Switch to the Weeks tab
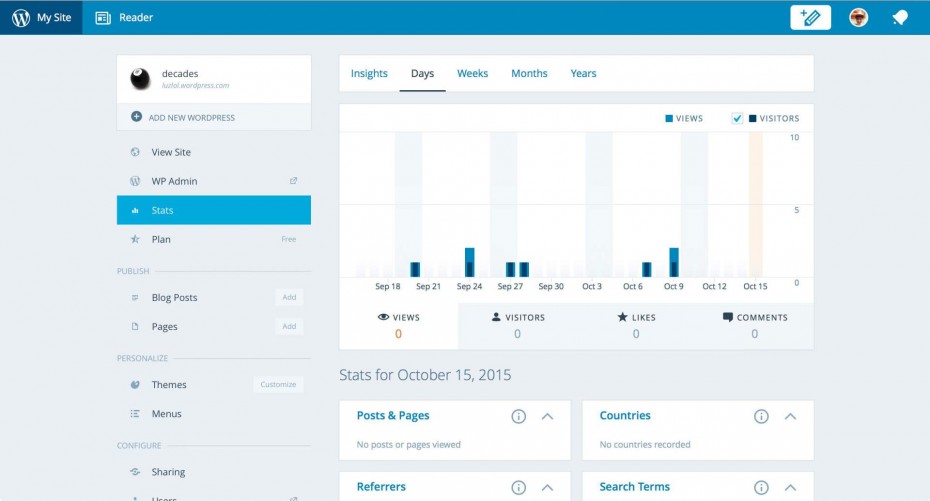Screen dimensions: 930x501 pyautogui.click(x=473, y=74)
